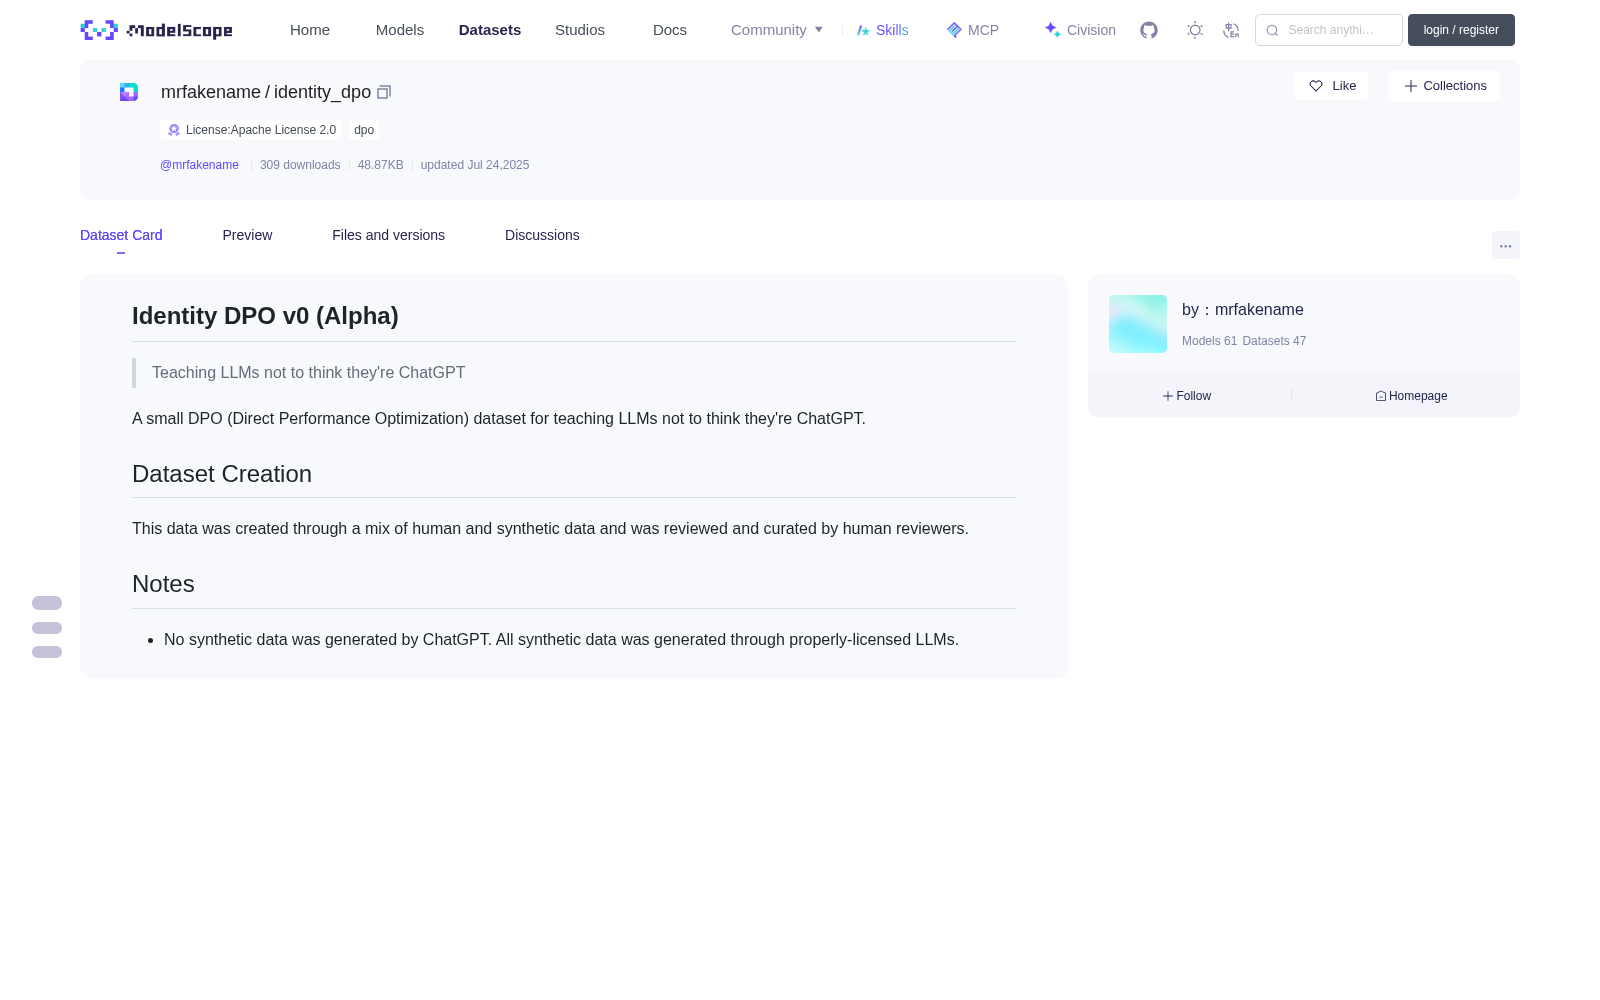Add the dataset to Collections
Image resolution: width=1600 pixels, height=1000 pixels.
pyautogui.click(x=1444, y=86)
